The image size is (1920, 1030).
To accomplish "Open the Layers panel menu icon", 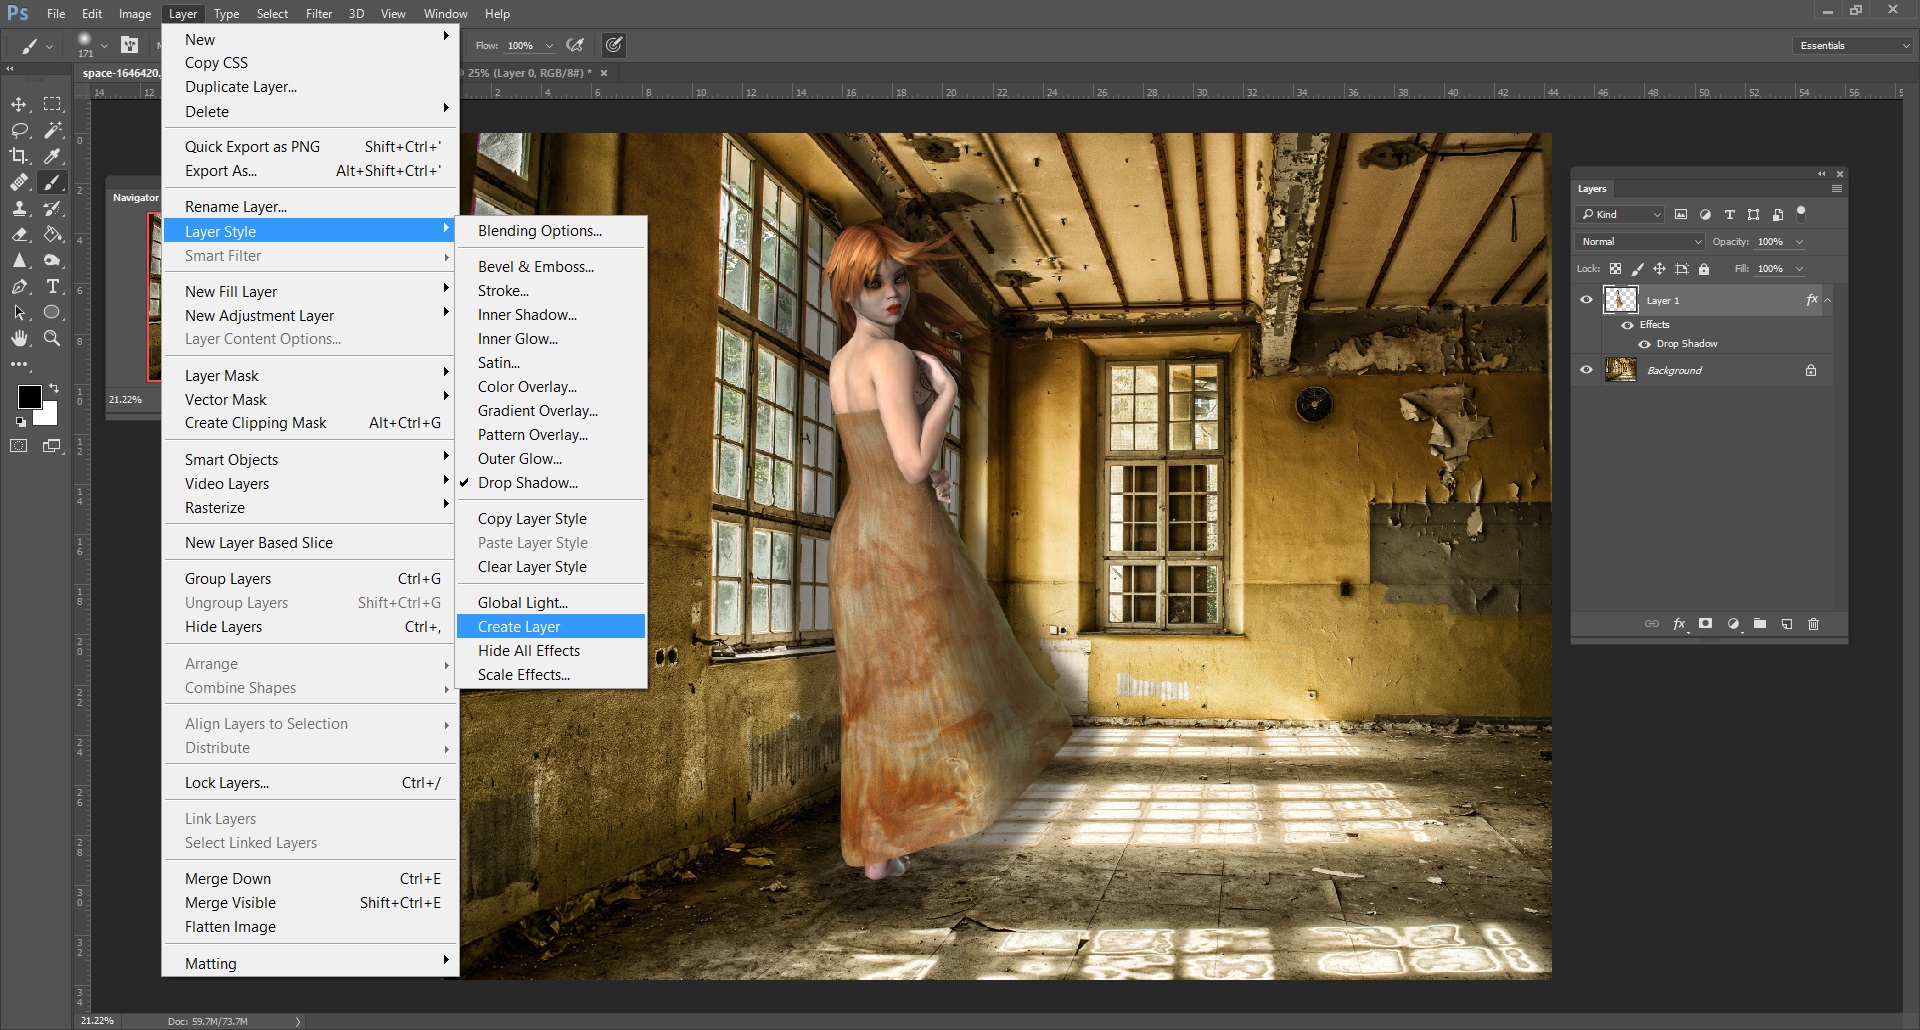I will click(x=1838, y=189).
